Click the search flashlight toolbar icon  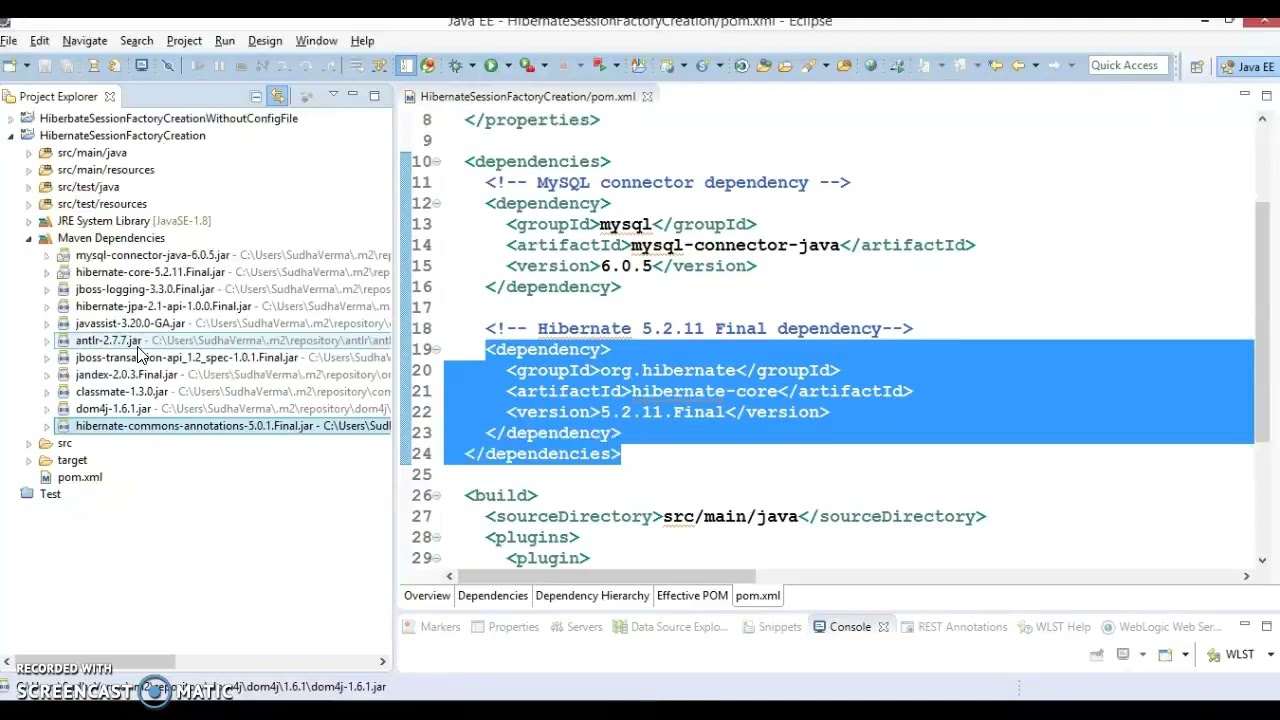pyautogui.click(x=810, y=66)
